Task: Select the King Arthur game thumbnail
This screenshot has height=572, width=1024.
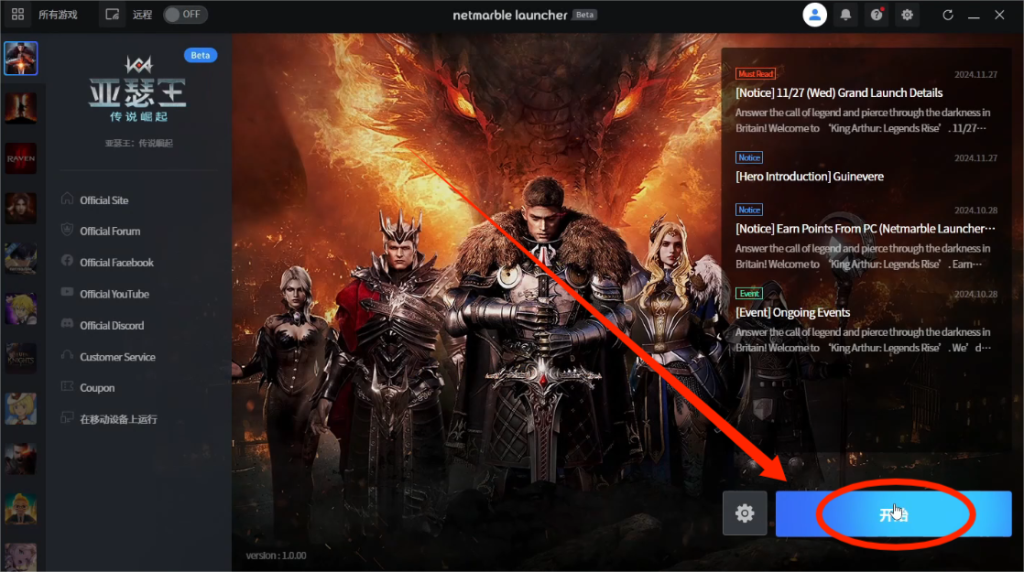Action: coord(20,57)
